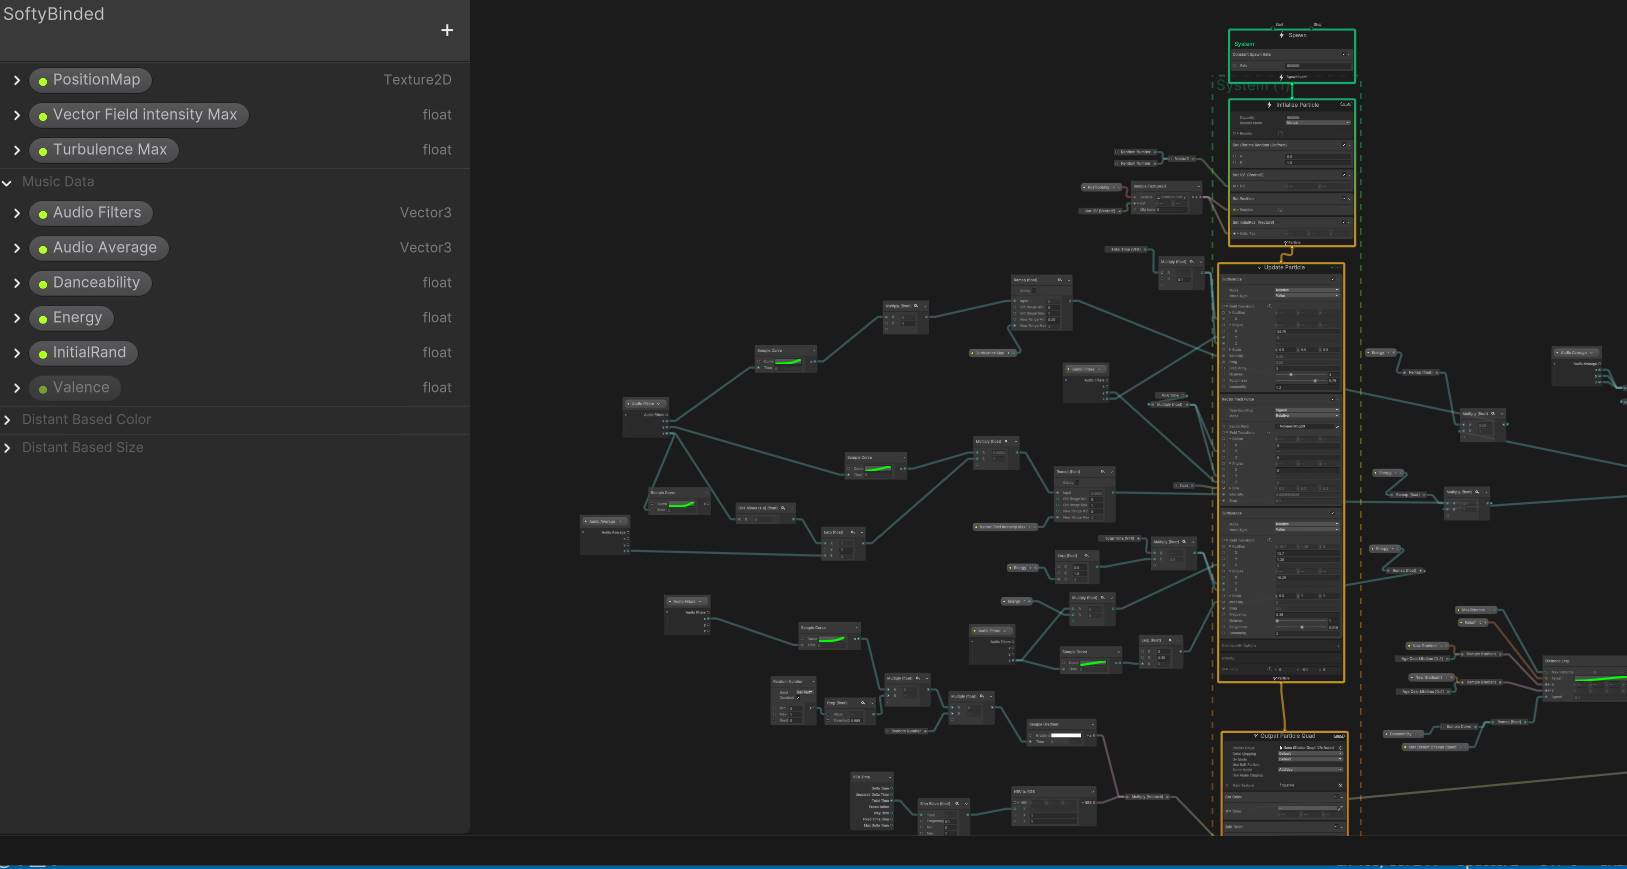
Task: Click the green dot on Turbulence Max
Action: coord(43,151)
